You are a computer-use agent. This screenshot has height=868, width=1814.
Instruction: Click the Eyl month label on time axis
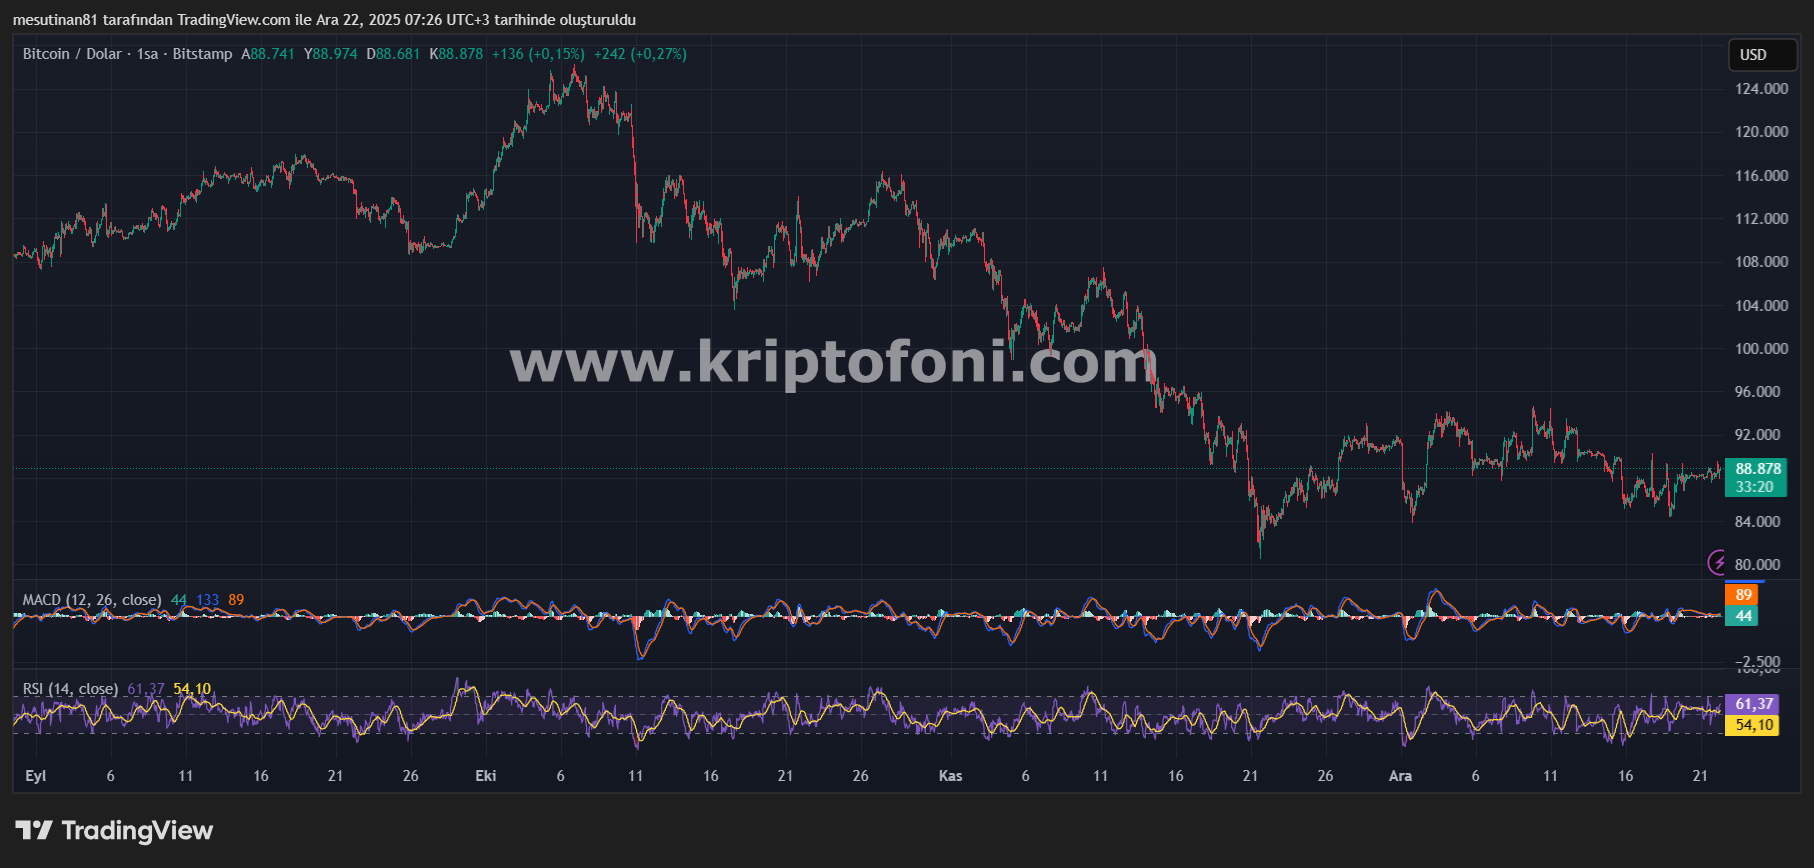[x=35, y=776]
